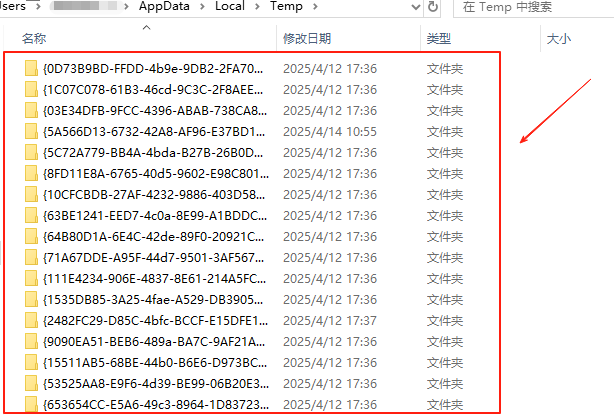Click the search box 在 Temp 中搜索

coord(533,7)
